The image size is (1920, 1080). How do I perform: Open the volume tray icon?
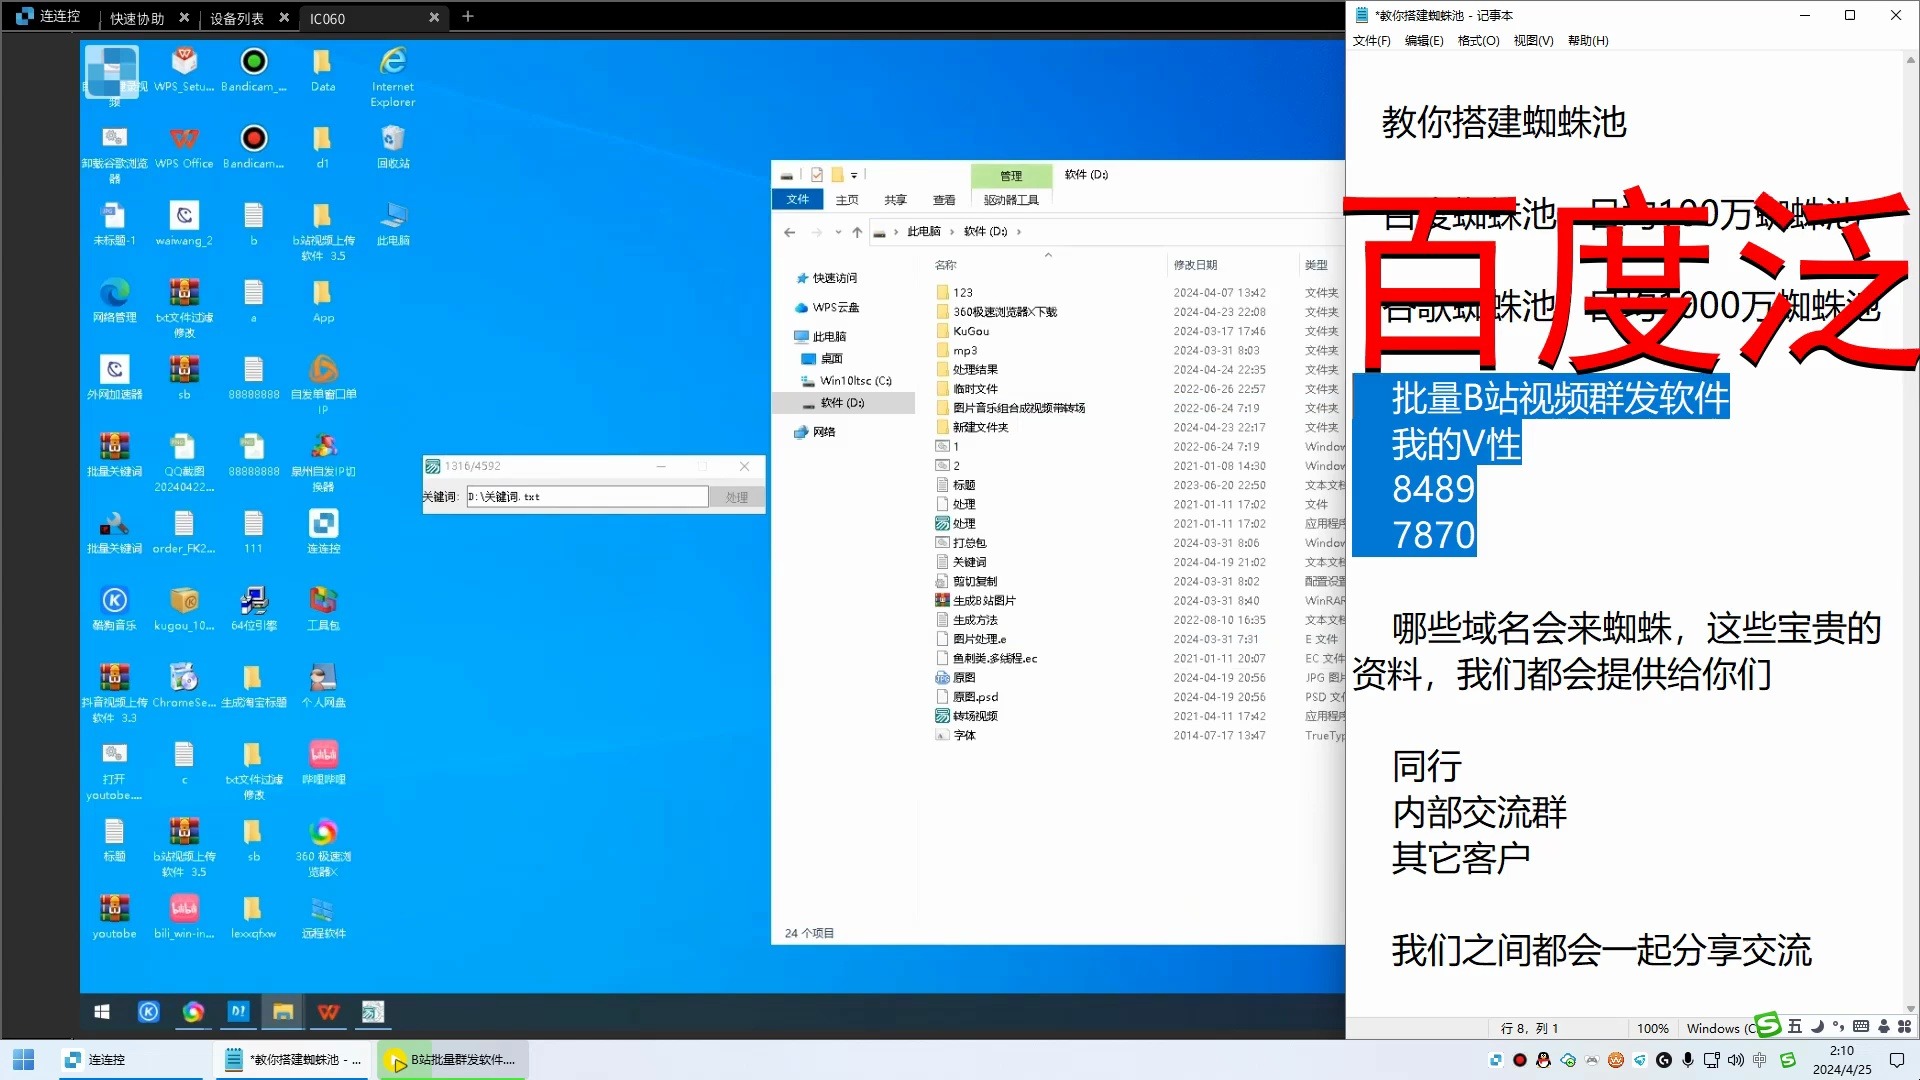coord(1736,1060)
